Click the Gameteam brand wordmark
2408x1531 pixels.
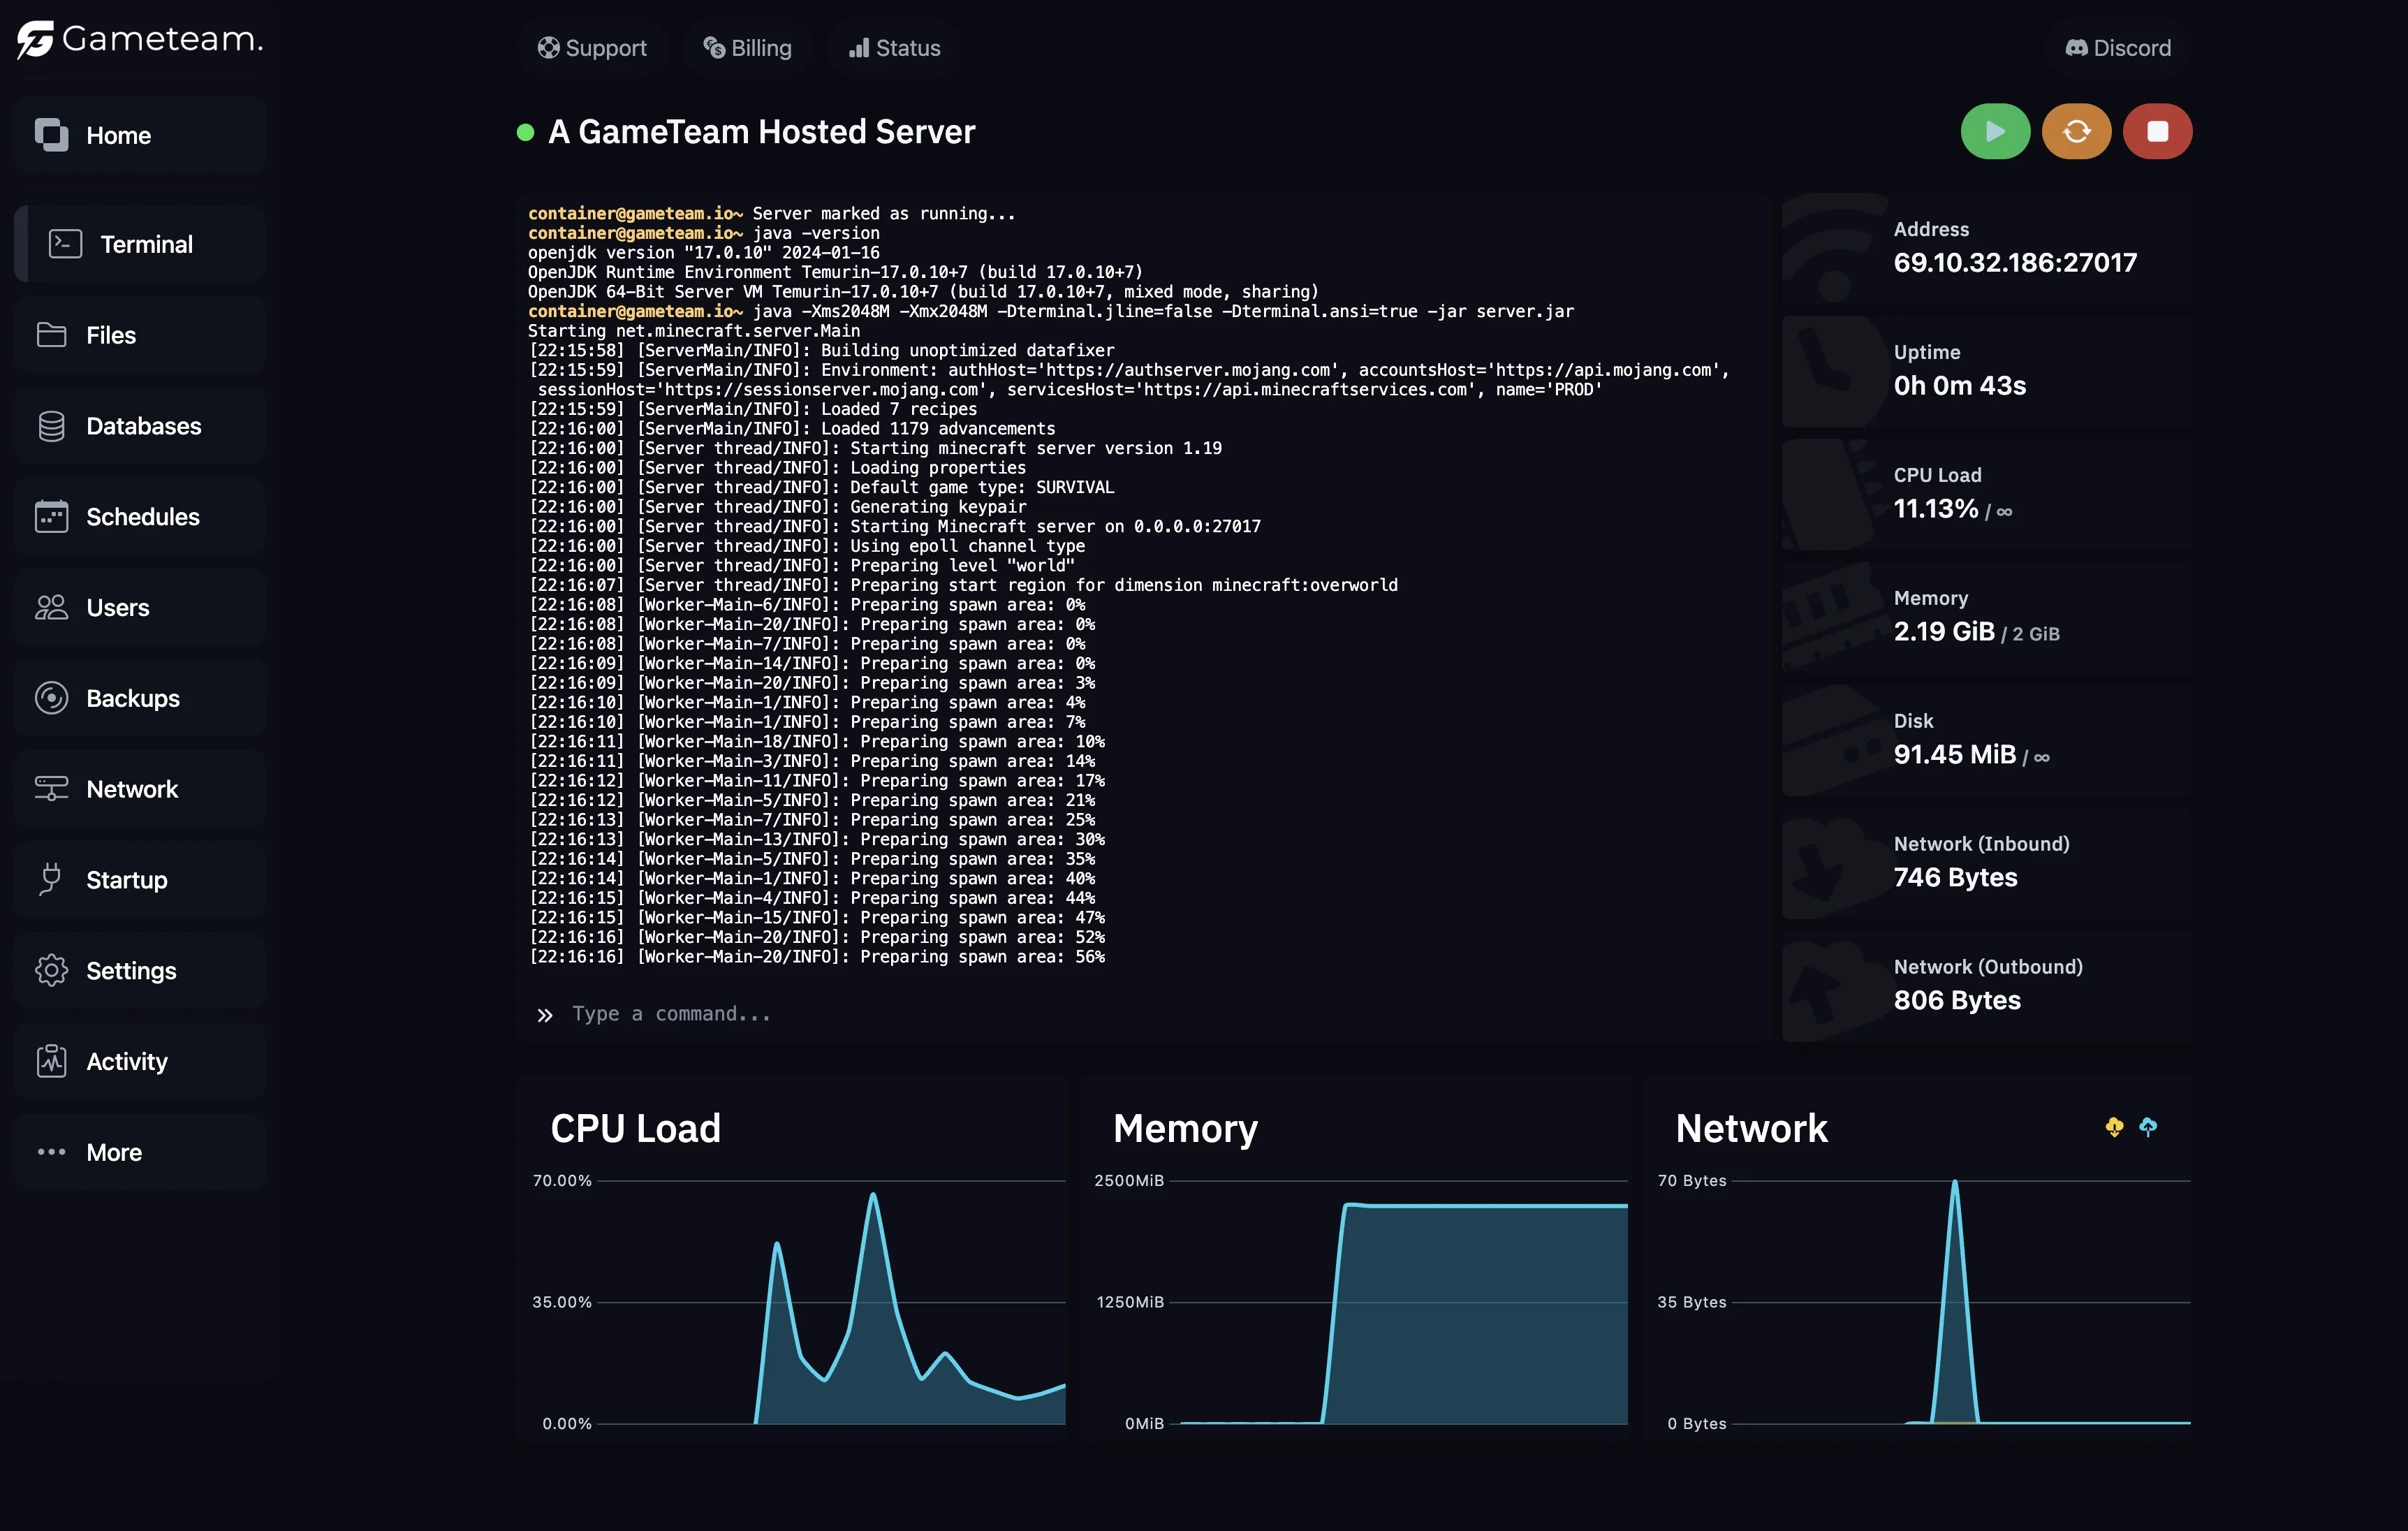(163, 39)
